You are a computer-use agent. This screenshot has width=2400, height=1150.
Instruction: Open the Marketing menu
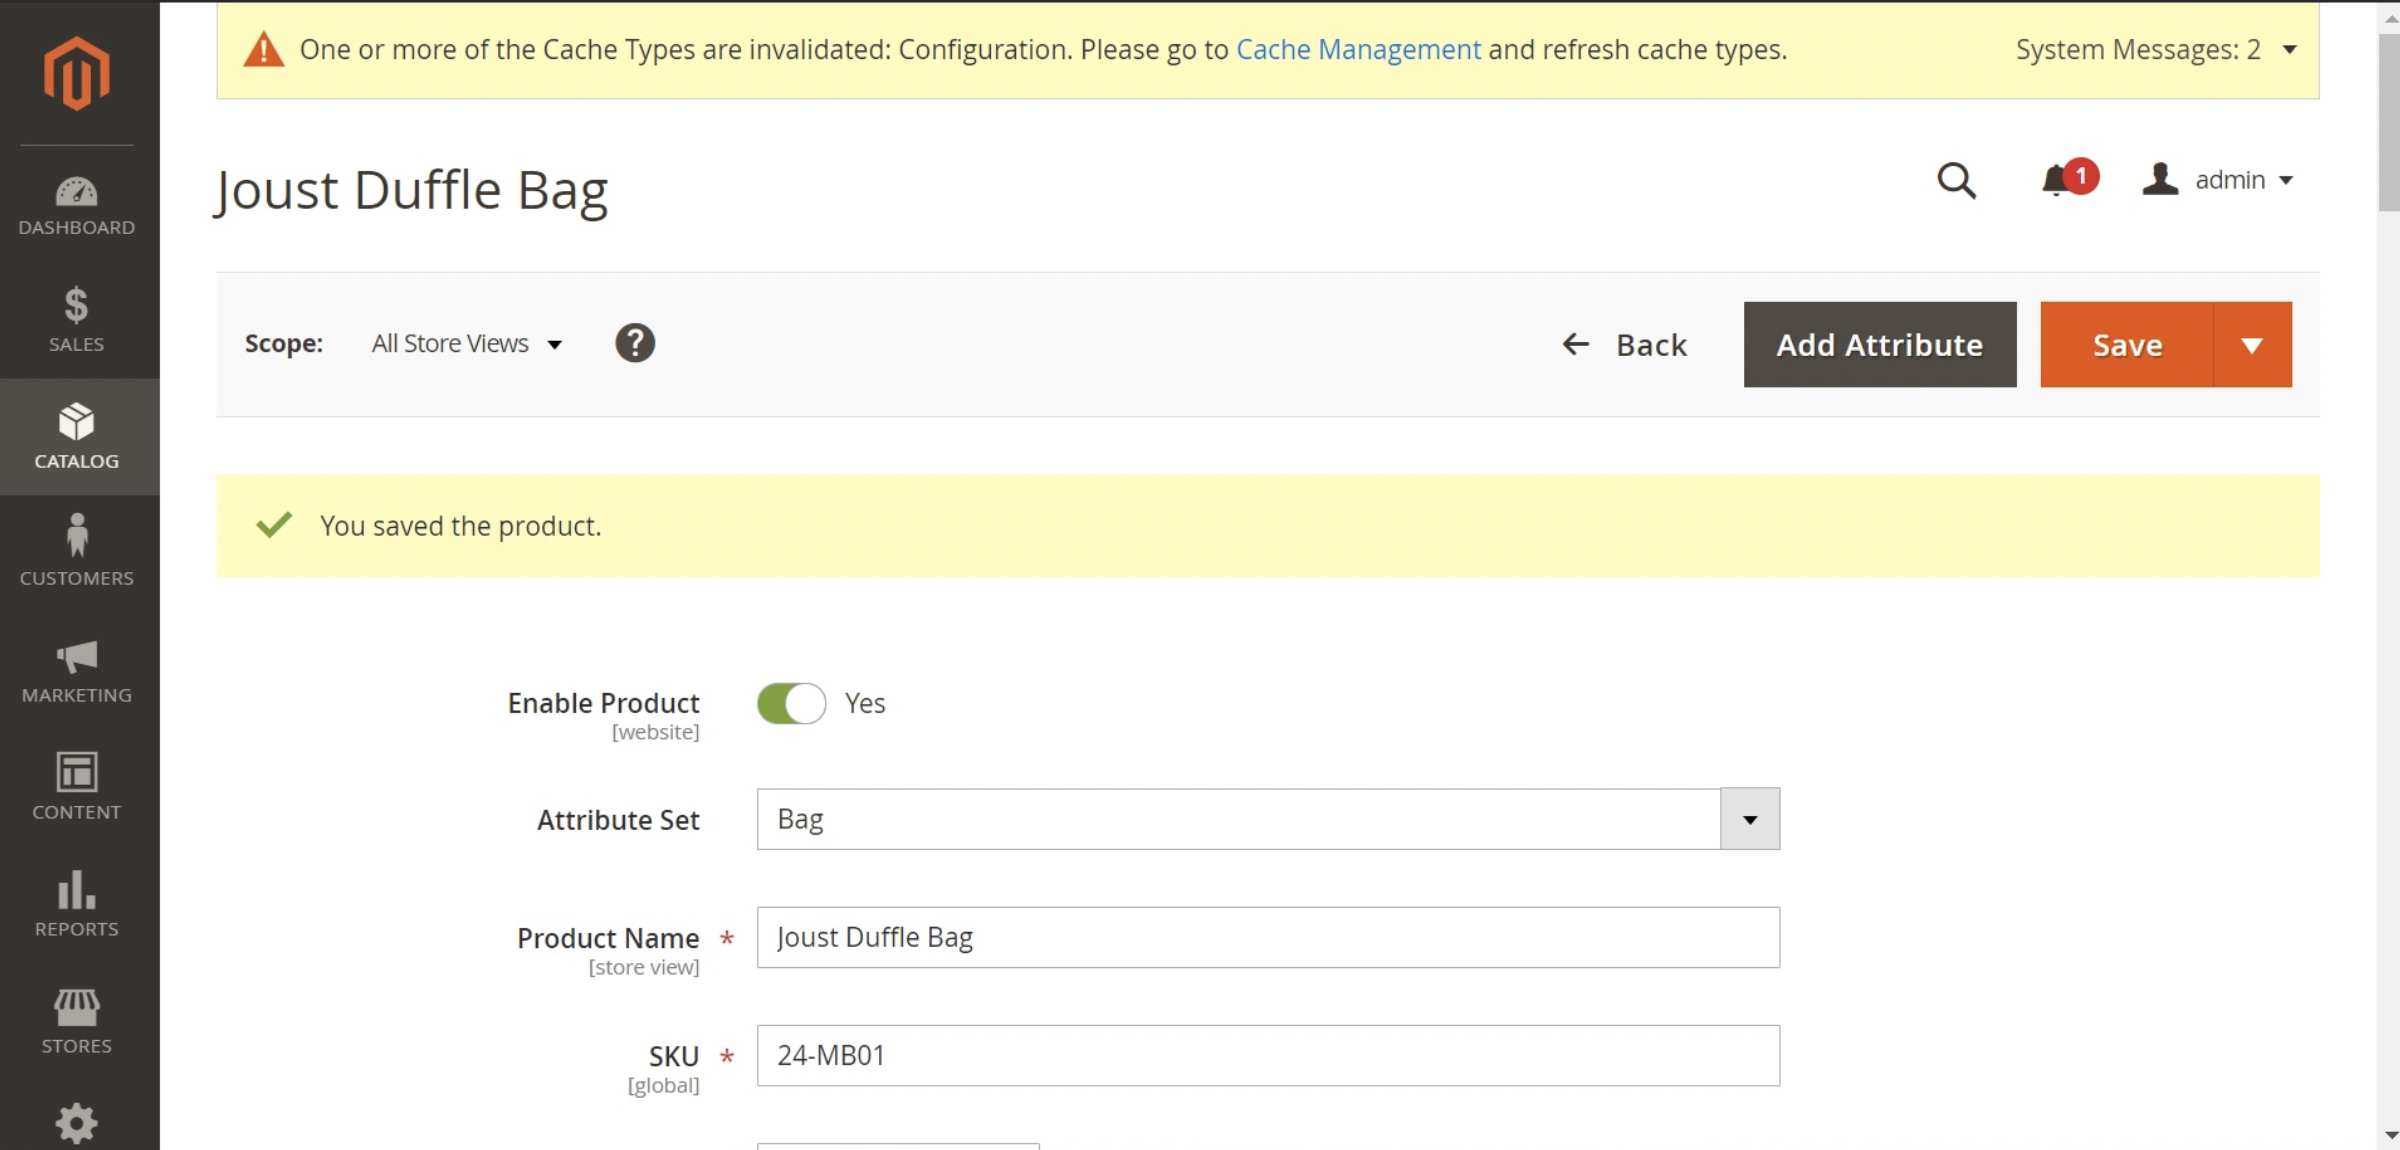77,670
